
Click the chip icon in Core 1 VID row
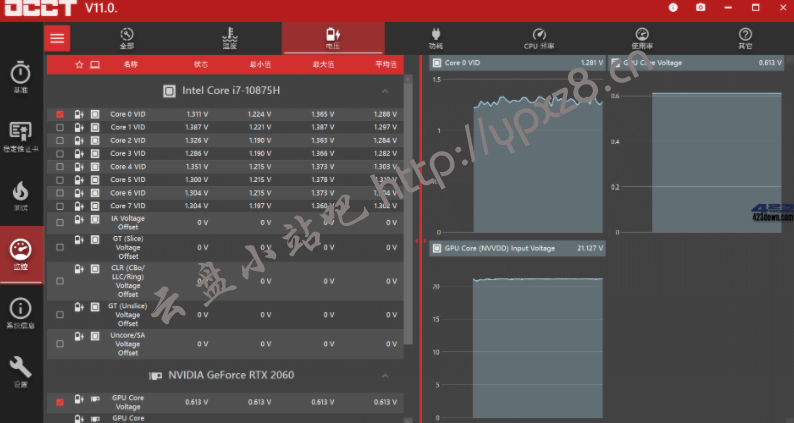(95, 127)
